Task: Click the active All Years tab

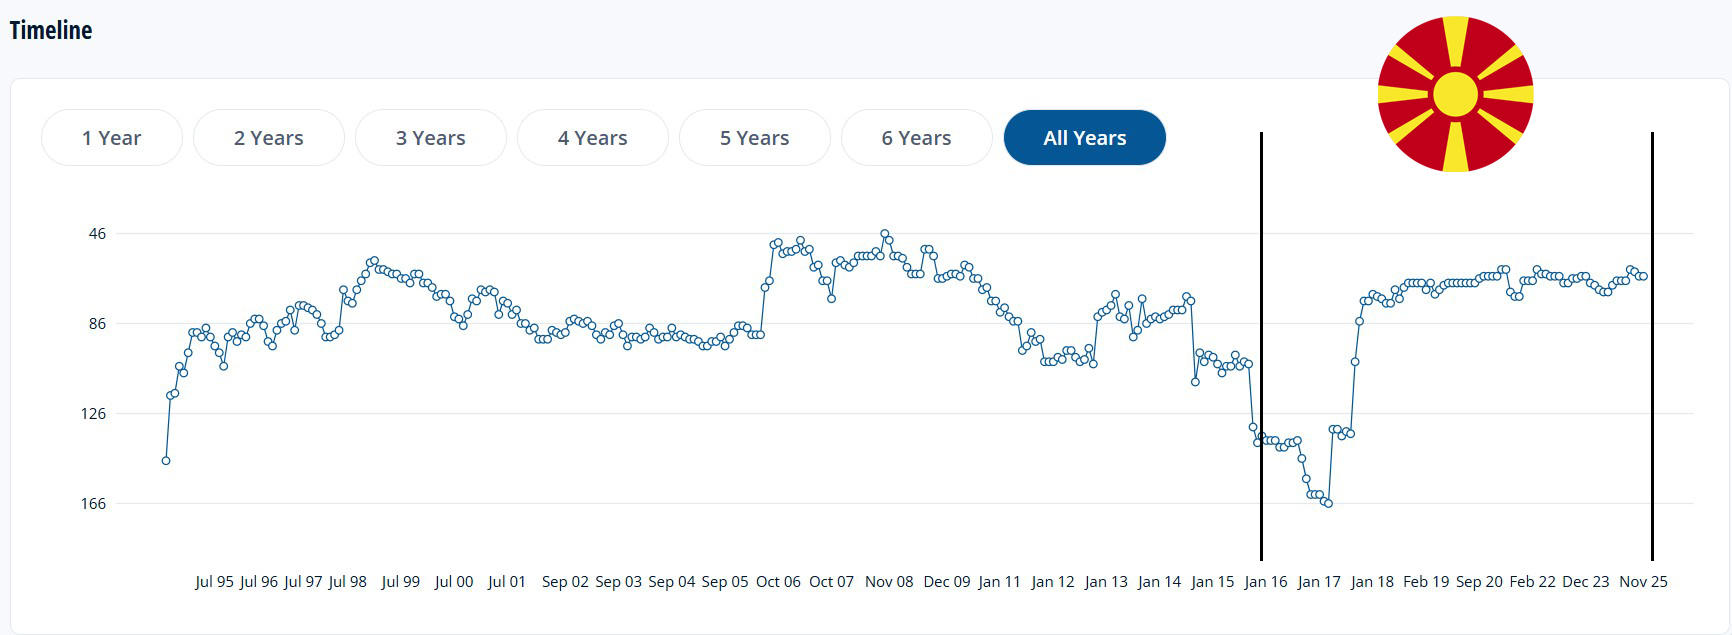Action: click(x=1084, y=138)
